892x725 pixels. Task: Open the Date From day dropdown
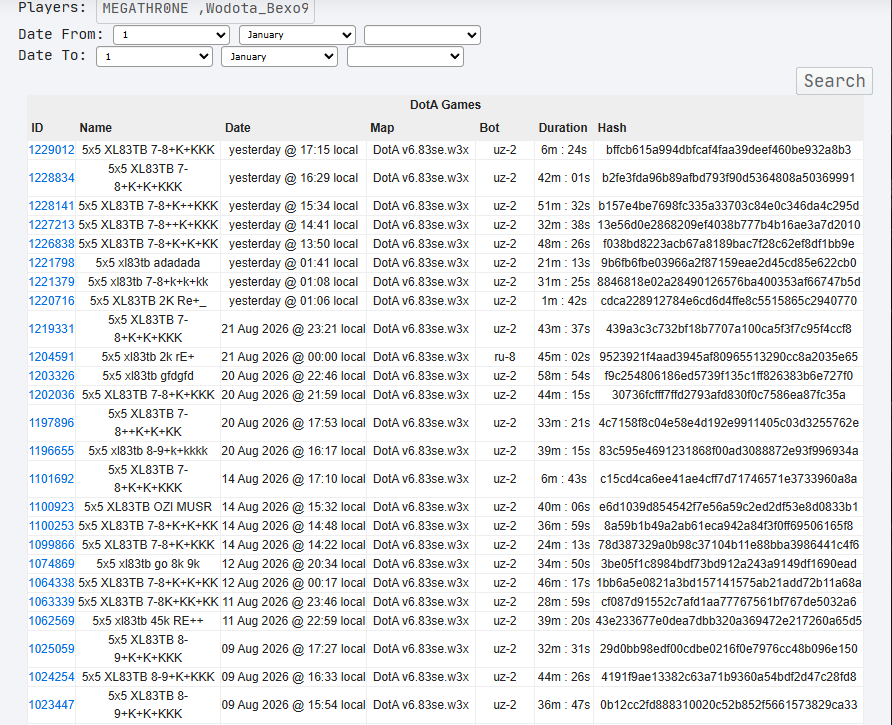click(x=171, y=35)
